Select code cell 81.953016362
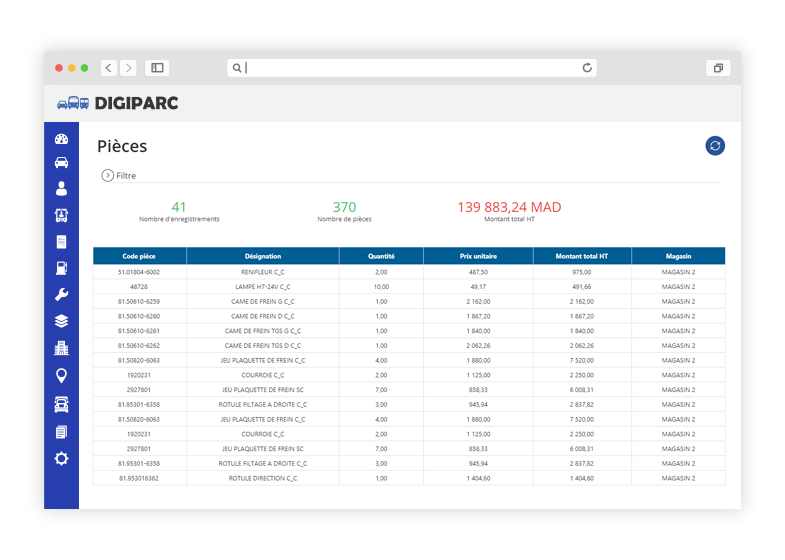 pos(139,478)
